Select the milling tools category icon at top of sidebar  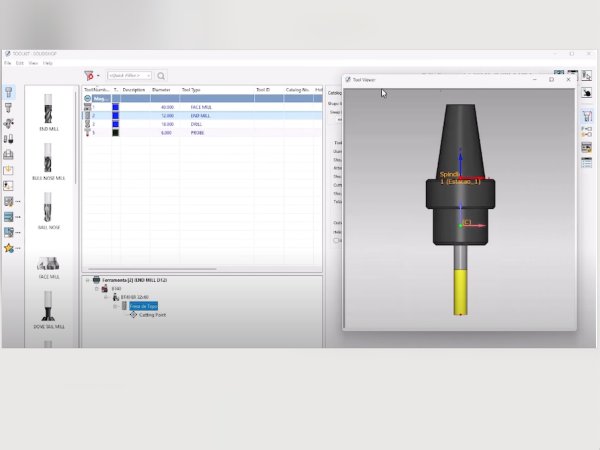point(9,93)
